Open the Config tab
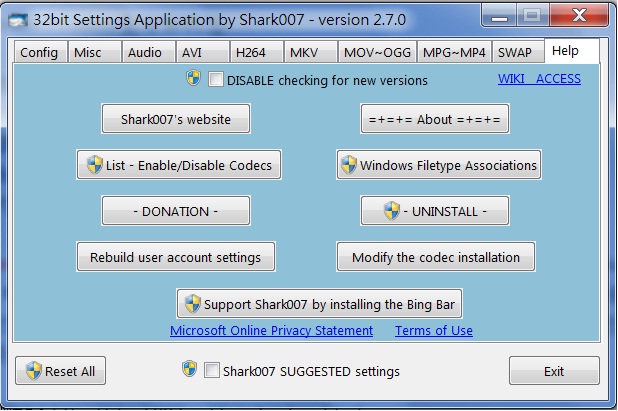 point(41,52)
